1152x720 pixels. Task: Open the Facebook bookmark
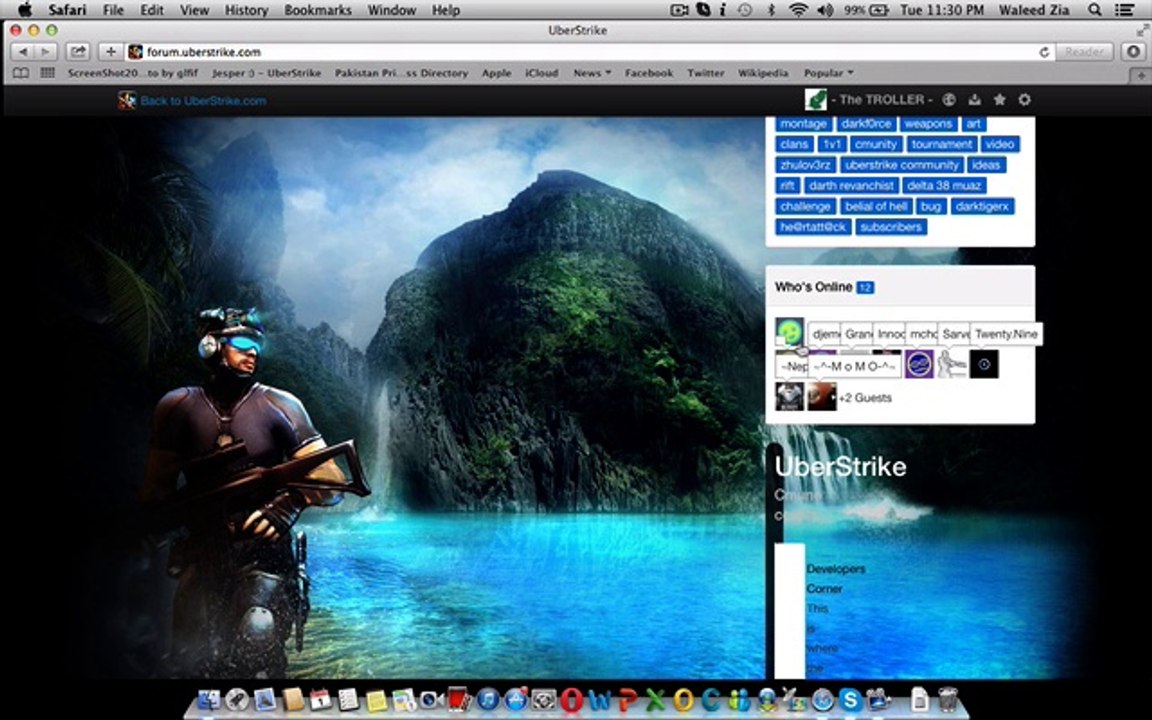click(649, 73)
